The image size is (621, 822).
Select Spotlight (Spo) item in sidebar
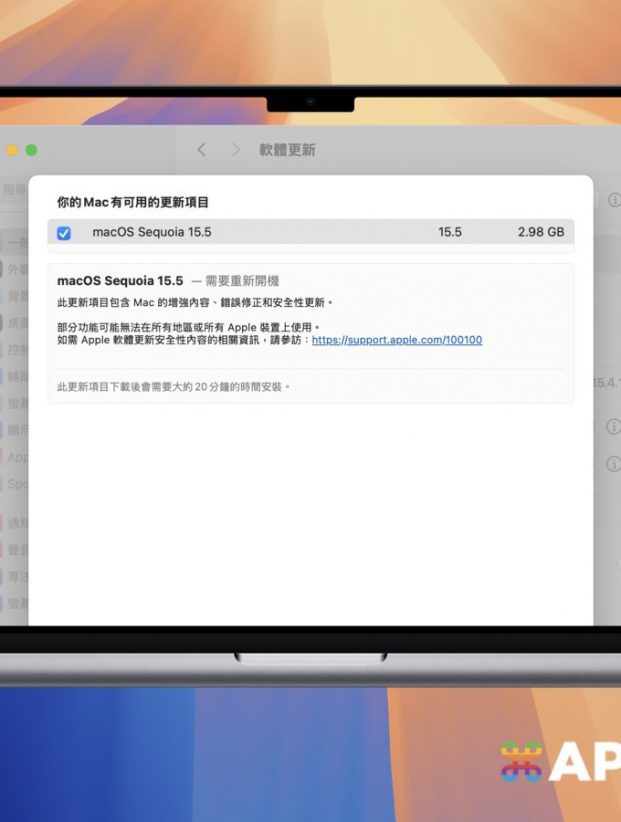[16, 483]
